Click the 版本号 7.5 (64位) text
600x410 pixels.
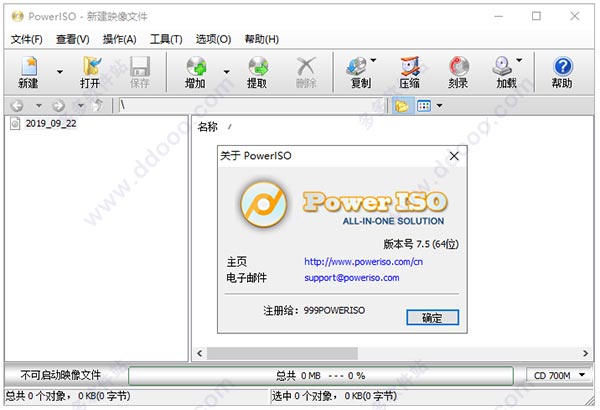click(421, 244)
